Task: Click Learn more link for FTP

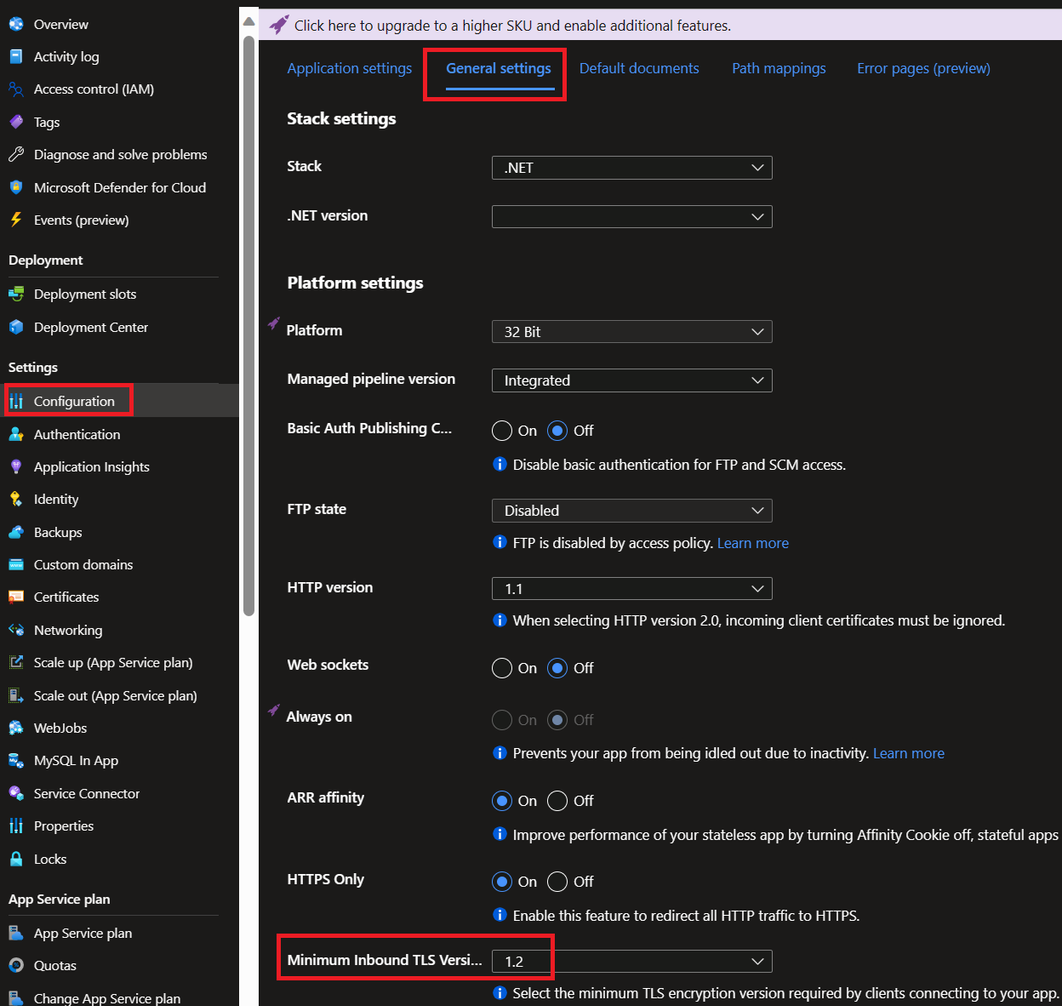Action: pos(753,543)
